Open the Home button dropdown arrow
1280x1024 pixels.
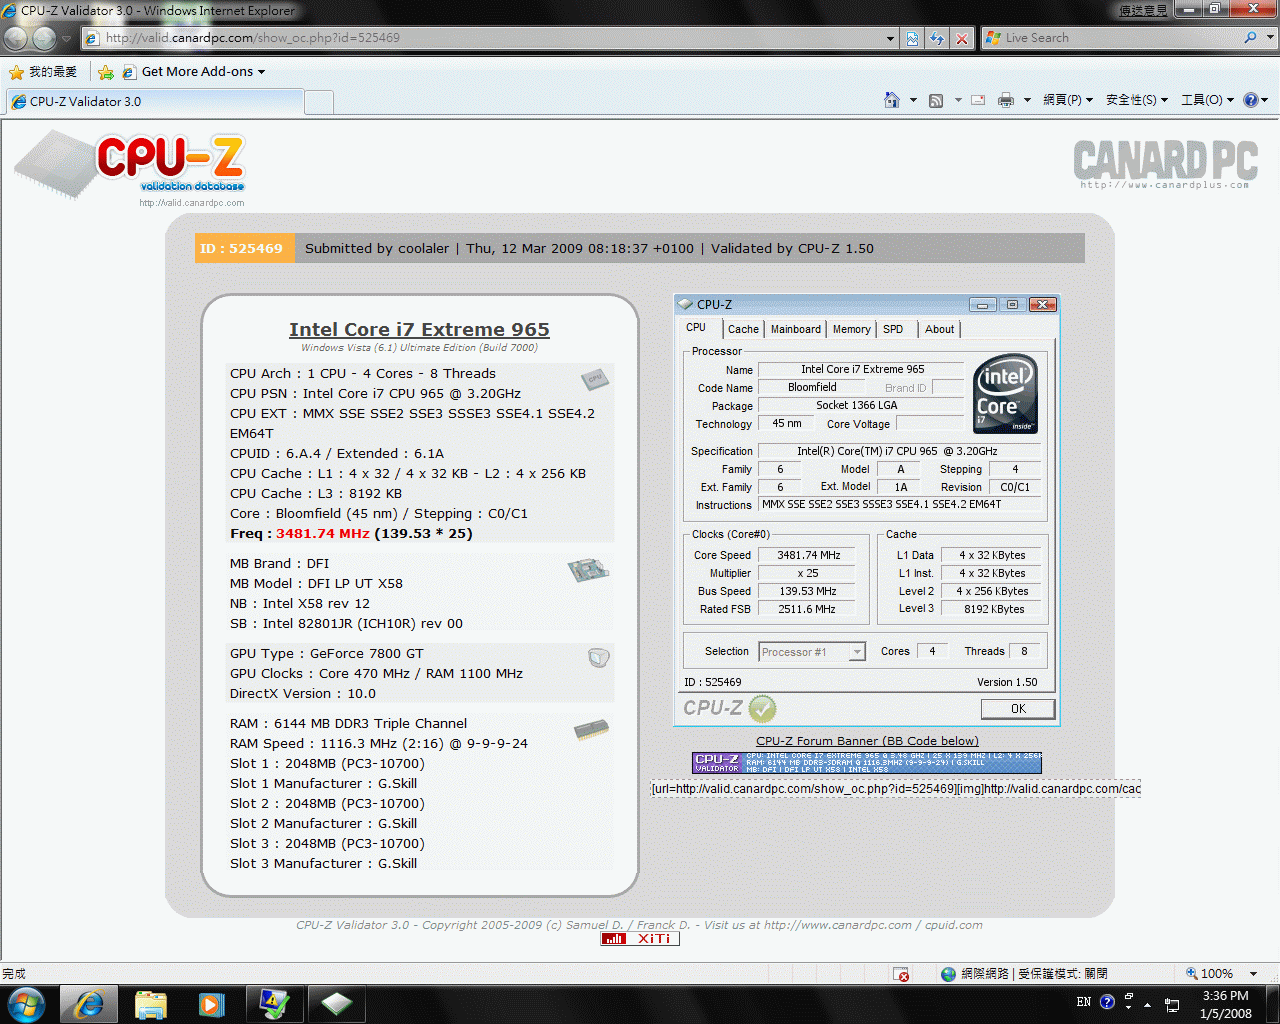912,100
